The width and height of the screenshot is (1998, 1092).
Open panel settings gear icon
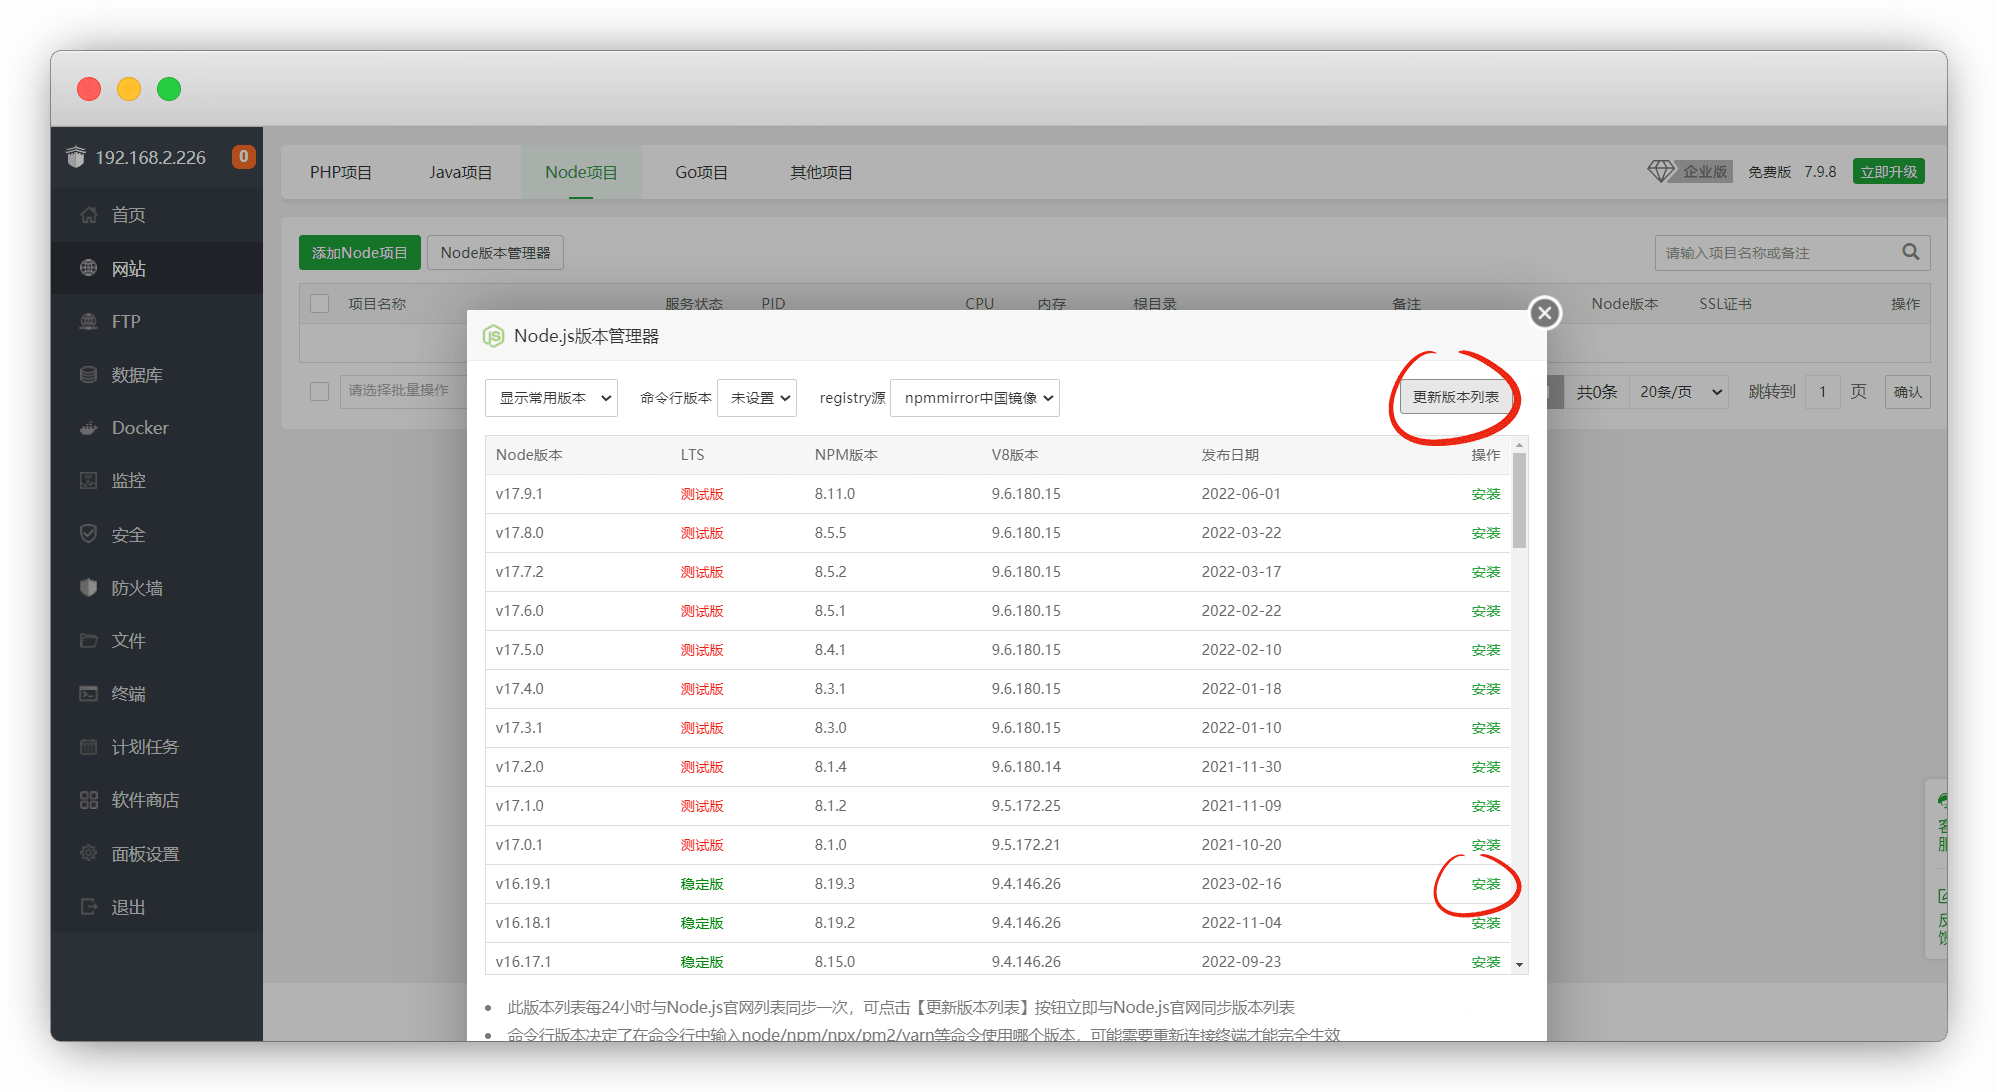89,853
